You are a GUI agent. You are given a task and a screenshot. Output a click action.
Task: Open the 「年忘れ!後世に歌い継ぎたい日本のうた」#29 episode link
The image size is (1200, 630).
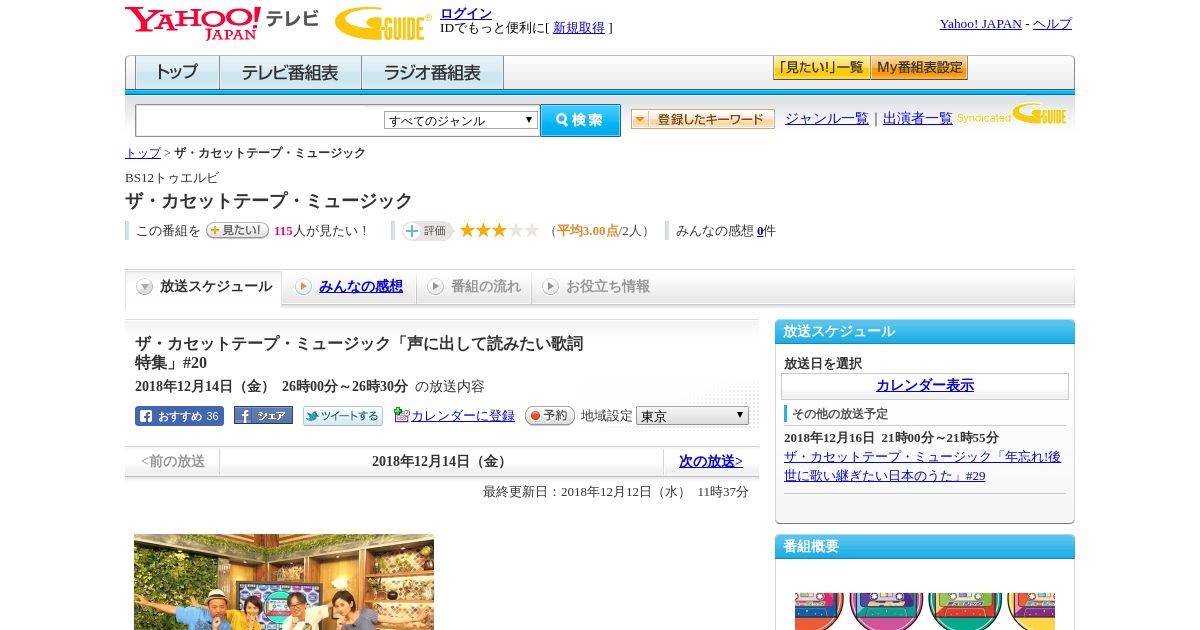click(922, 466)
